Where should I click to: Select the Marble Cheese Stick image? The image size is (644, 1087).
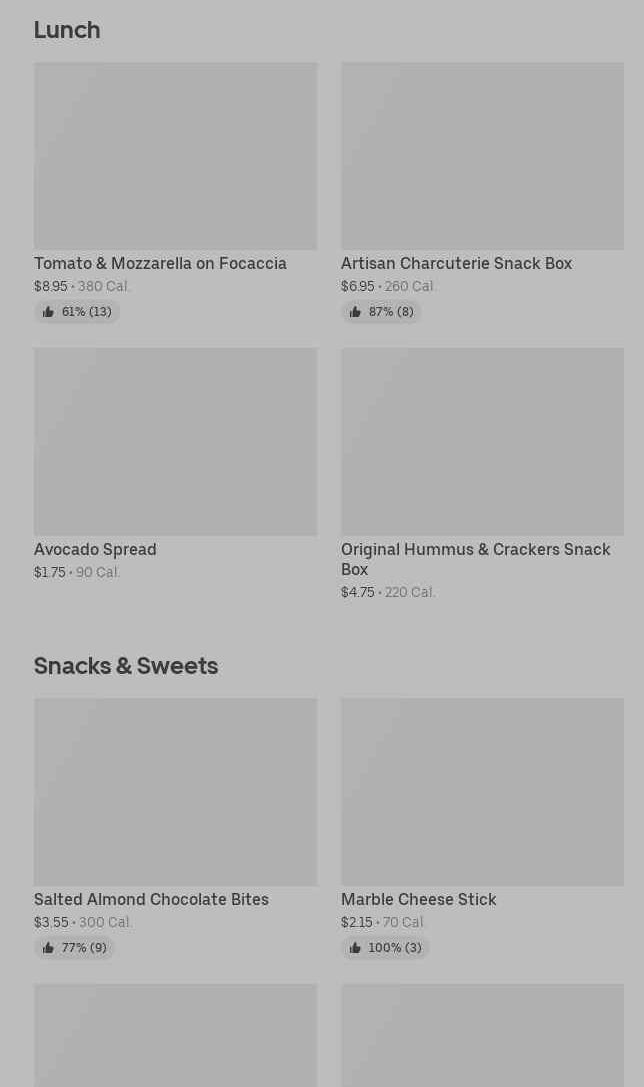click(482, 791)
